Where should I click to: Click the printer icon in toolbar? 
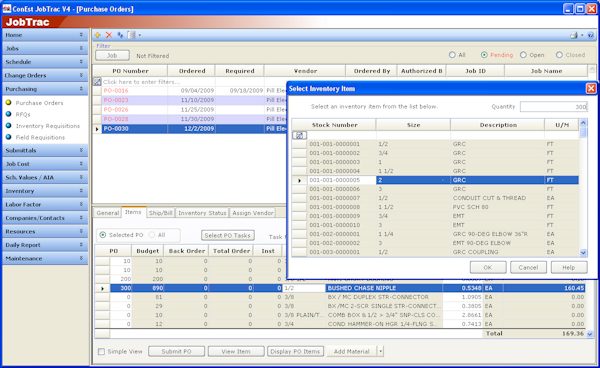(x=574, y=35)
